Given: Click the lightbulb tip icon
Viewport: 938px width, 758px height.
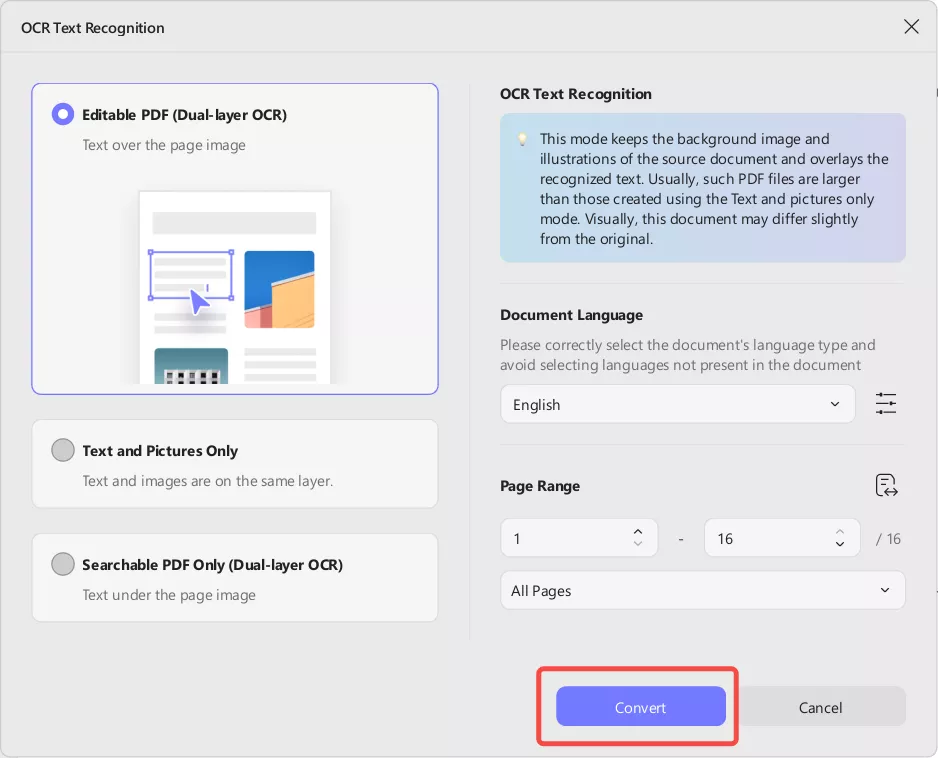Looking at the screenshot, I should (x=522, y=139).
